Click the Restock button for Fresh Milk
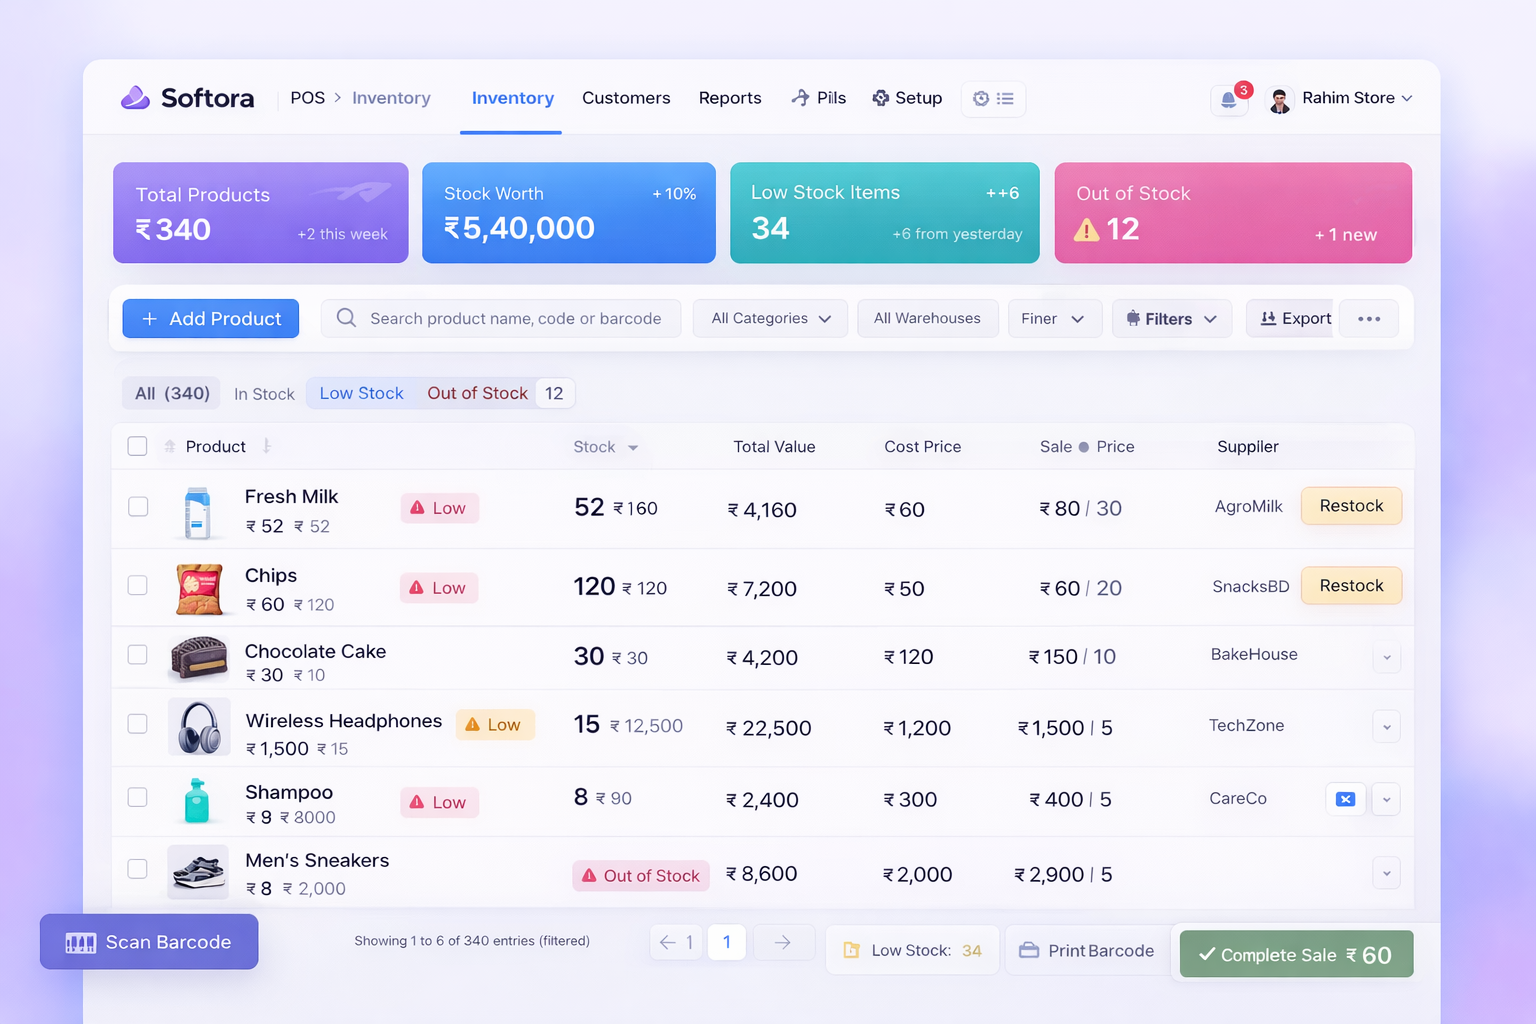Viewport: 1536px width, 1024px height. [1351, 506]
